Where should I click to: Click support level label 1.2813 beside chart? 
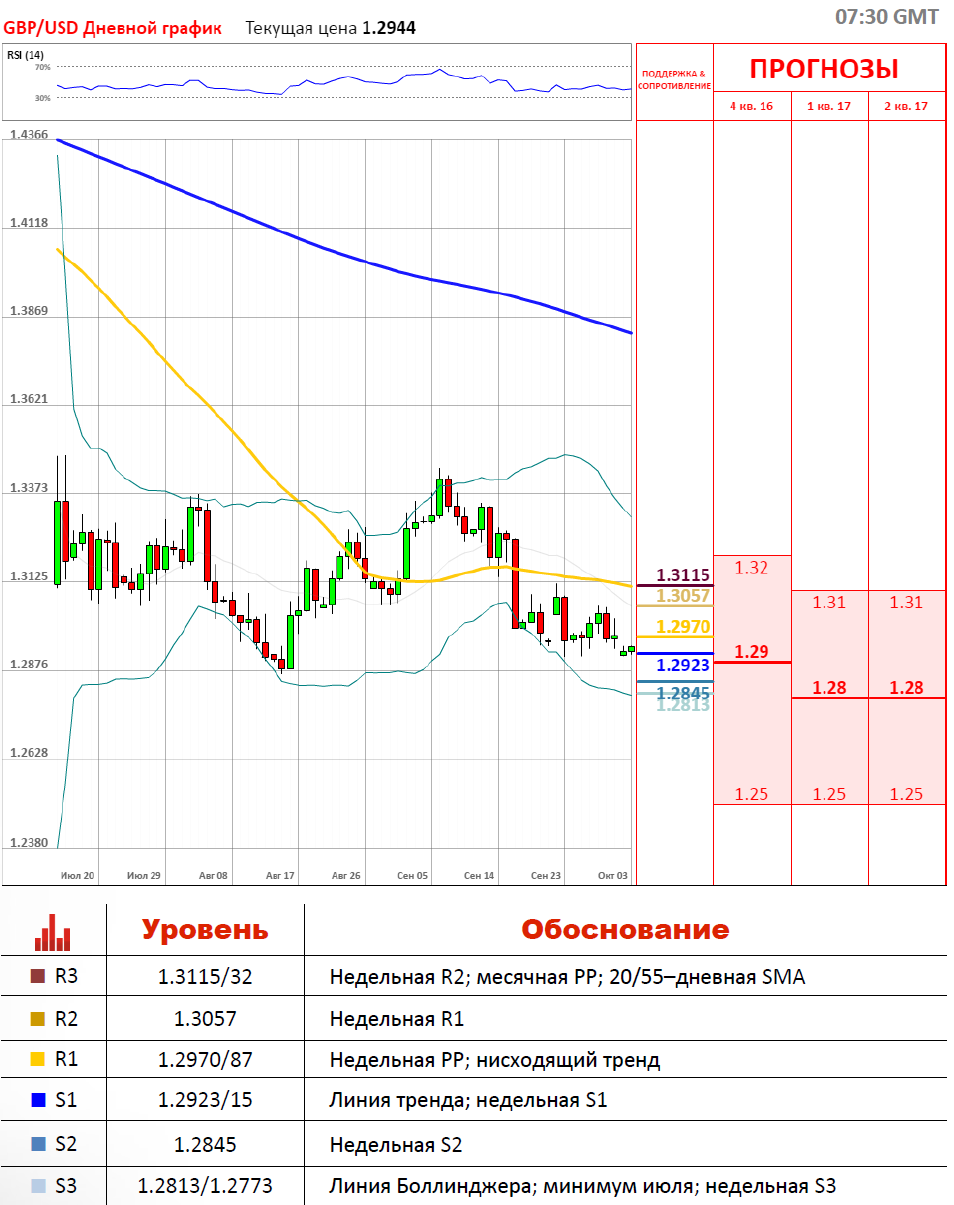[682, 705]
